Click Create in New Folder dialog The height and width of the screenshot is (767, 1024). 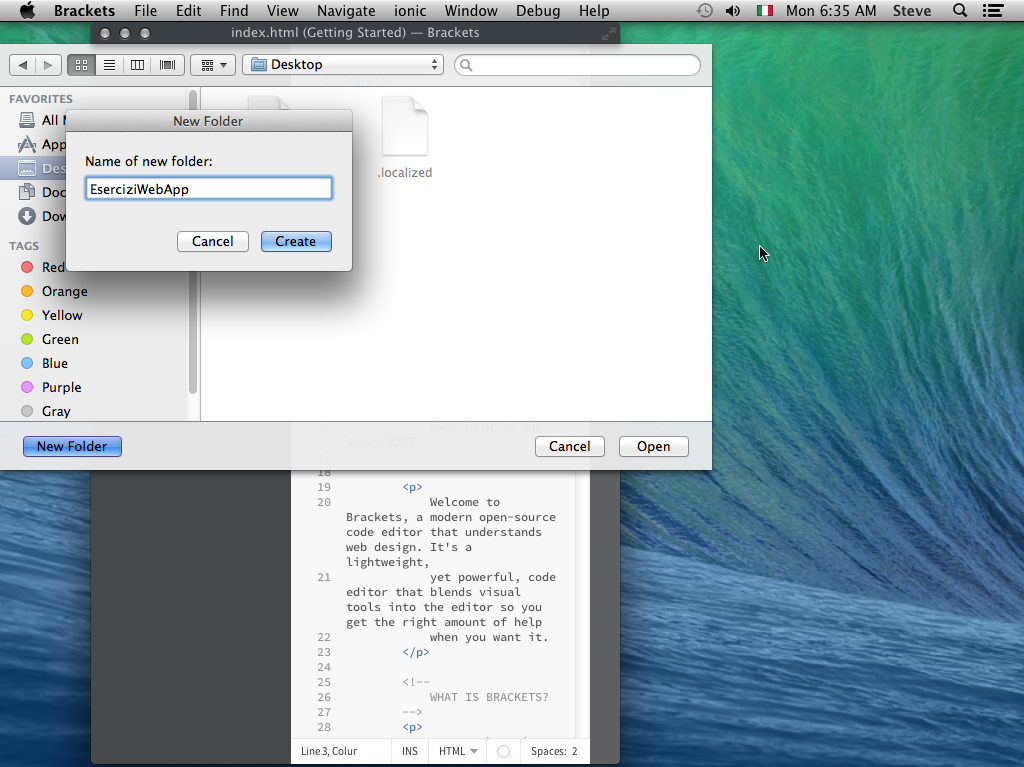(x=296, y=241)
